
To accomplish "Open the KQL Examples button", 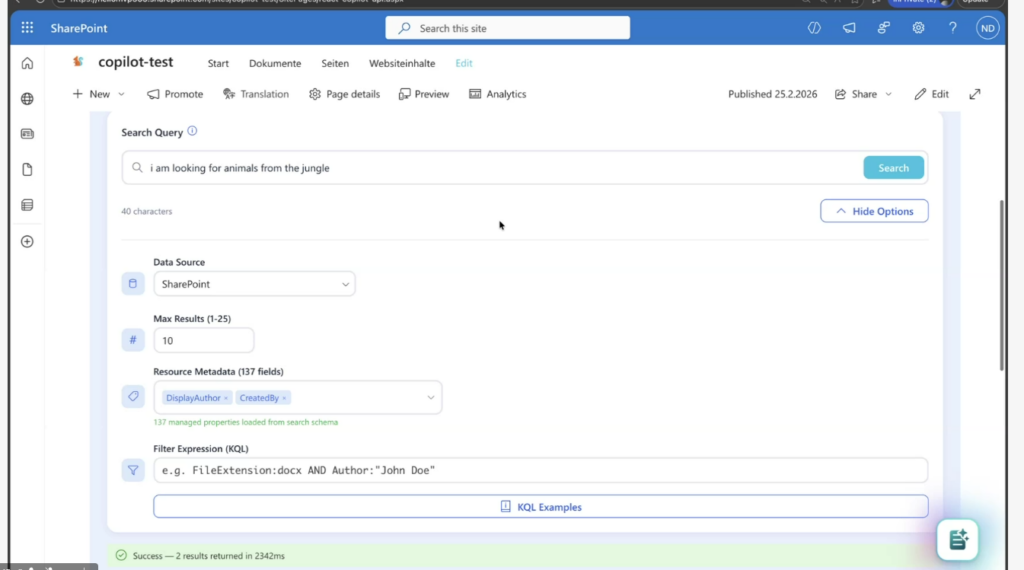I will pyautogui.click(x=540, y=507).
